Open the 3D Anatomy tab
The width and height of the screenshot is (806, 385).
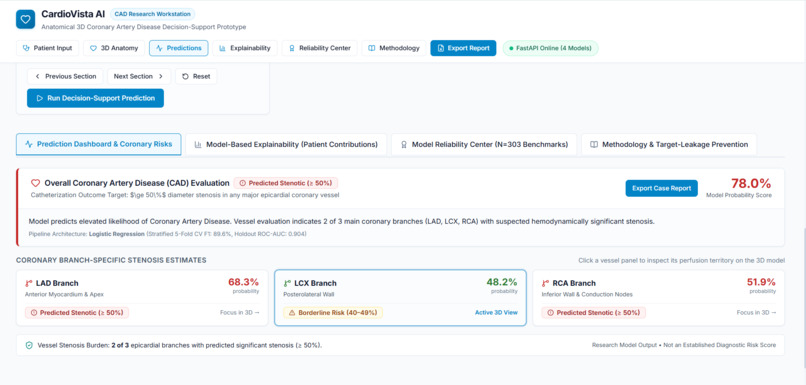(114, 48)
